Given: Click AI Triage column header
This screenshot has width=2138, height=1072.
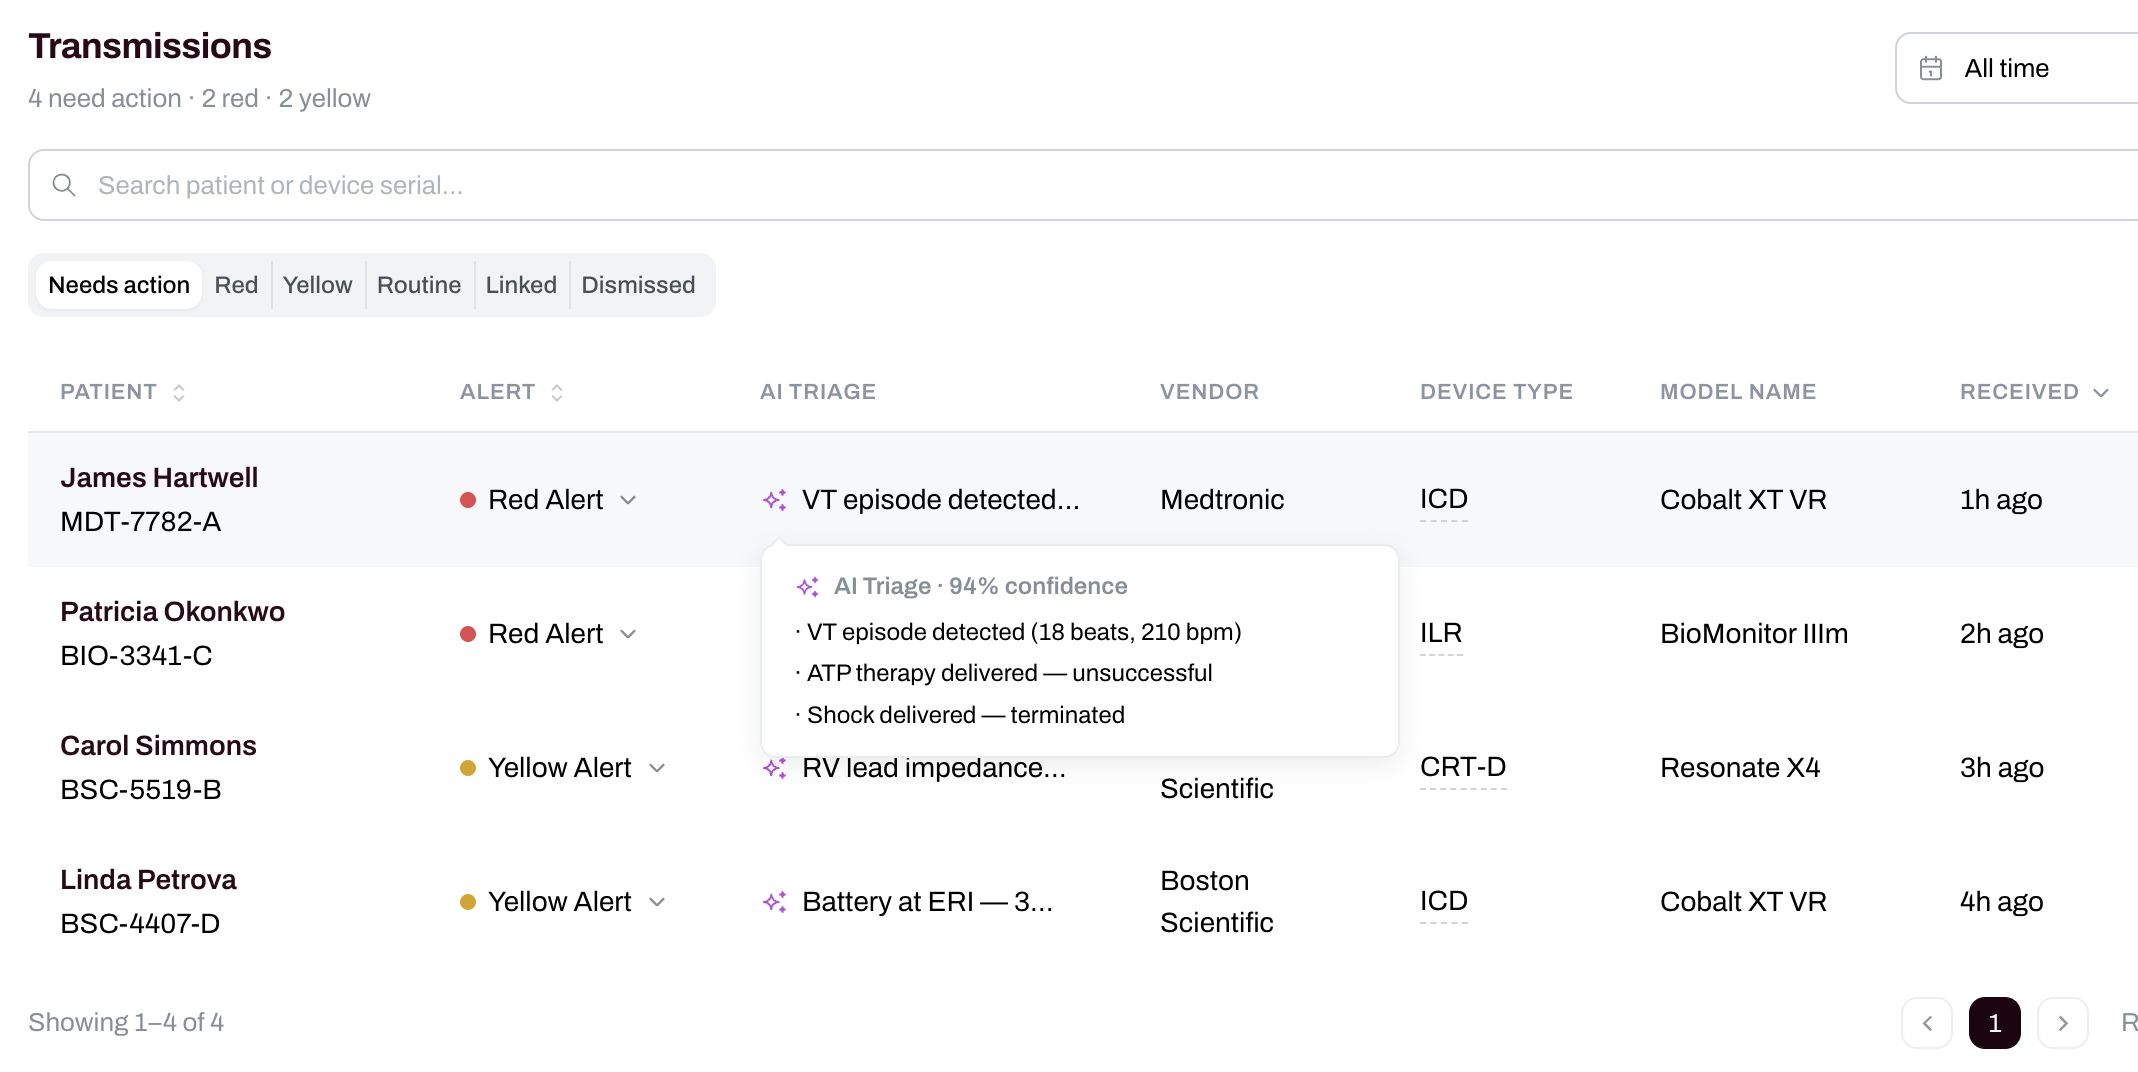Looking at the screenshot, I should [818, 392].
